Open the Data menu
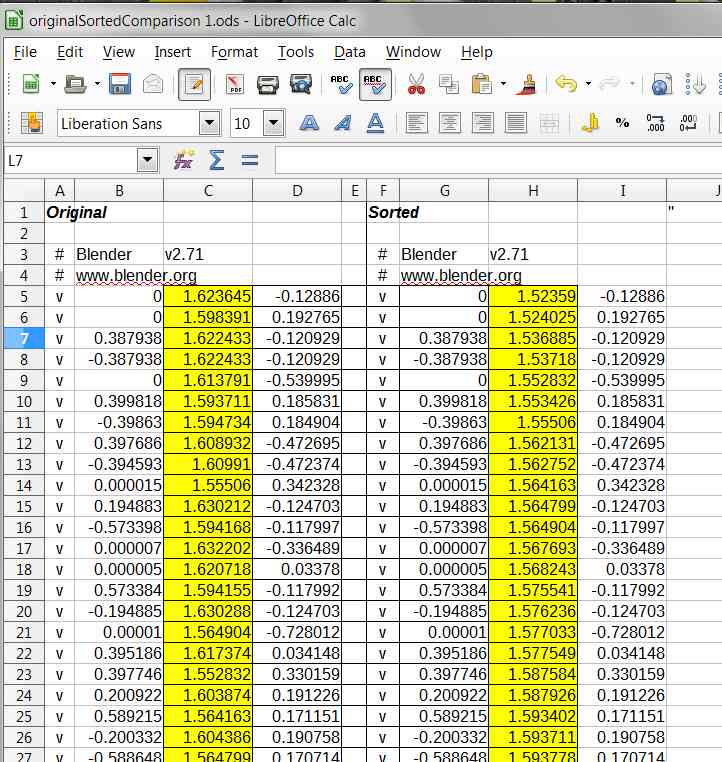The image size is (722, 762). 349,52
